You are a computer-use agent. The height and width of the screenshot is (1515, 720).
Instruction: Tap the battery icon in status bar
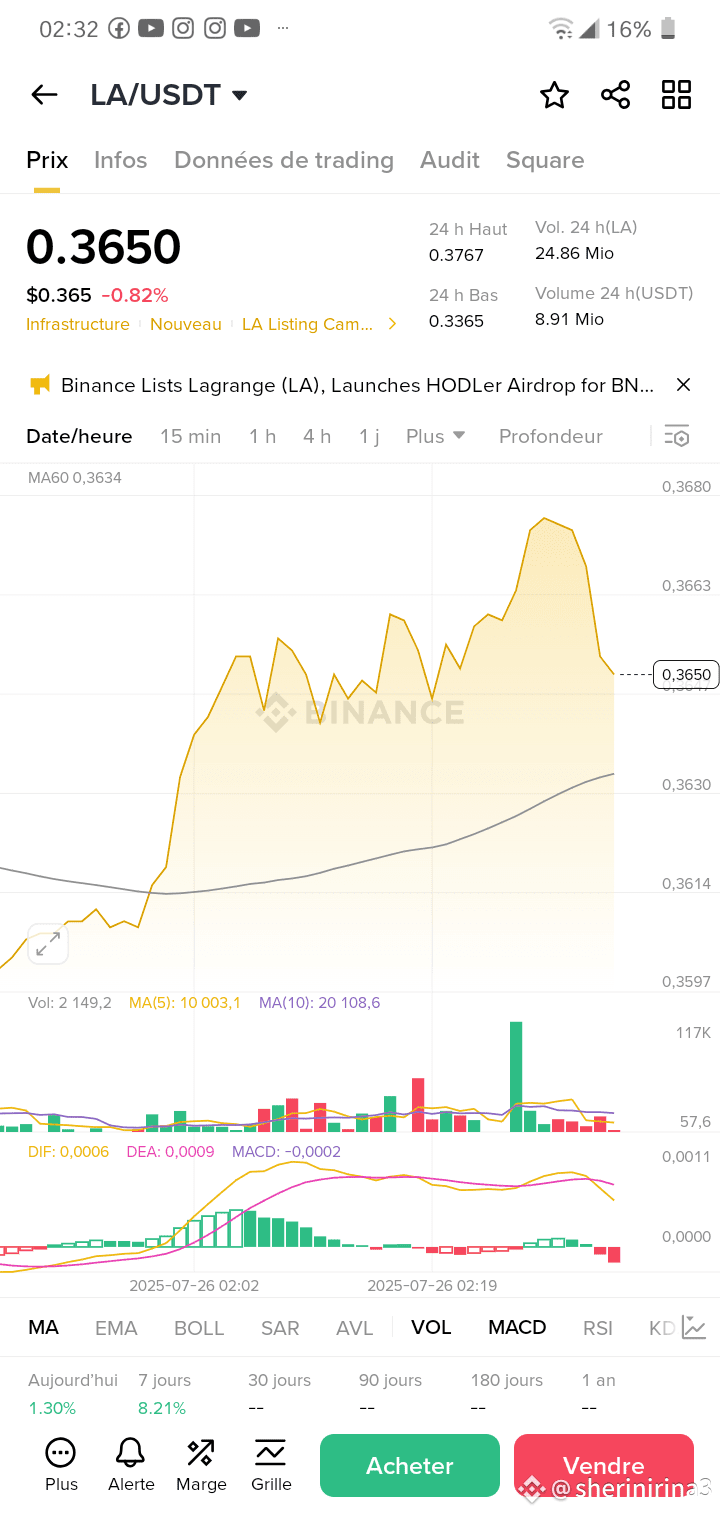[668, 29]
